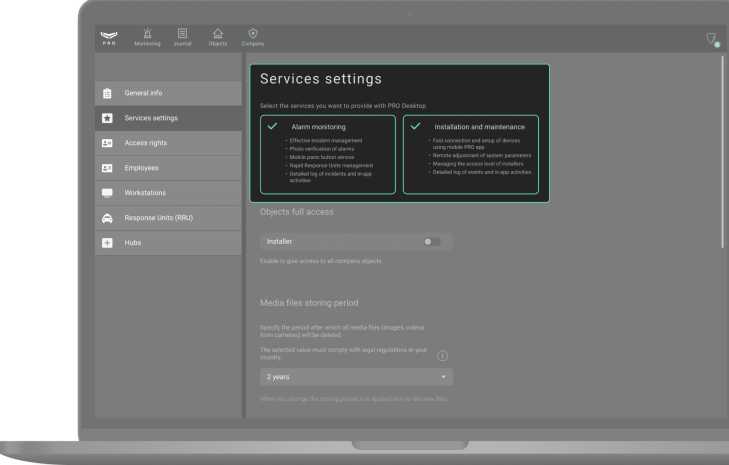Click the security status shield icon
The width and height of the screenshot is (729, 465).
[x=711, y=39]
